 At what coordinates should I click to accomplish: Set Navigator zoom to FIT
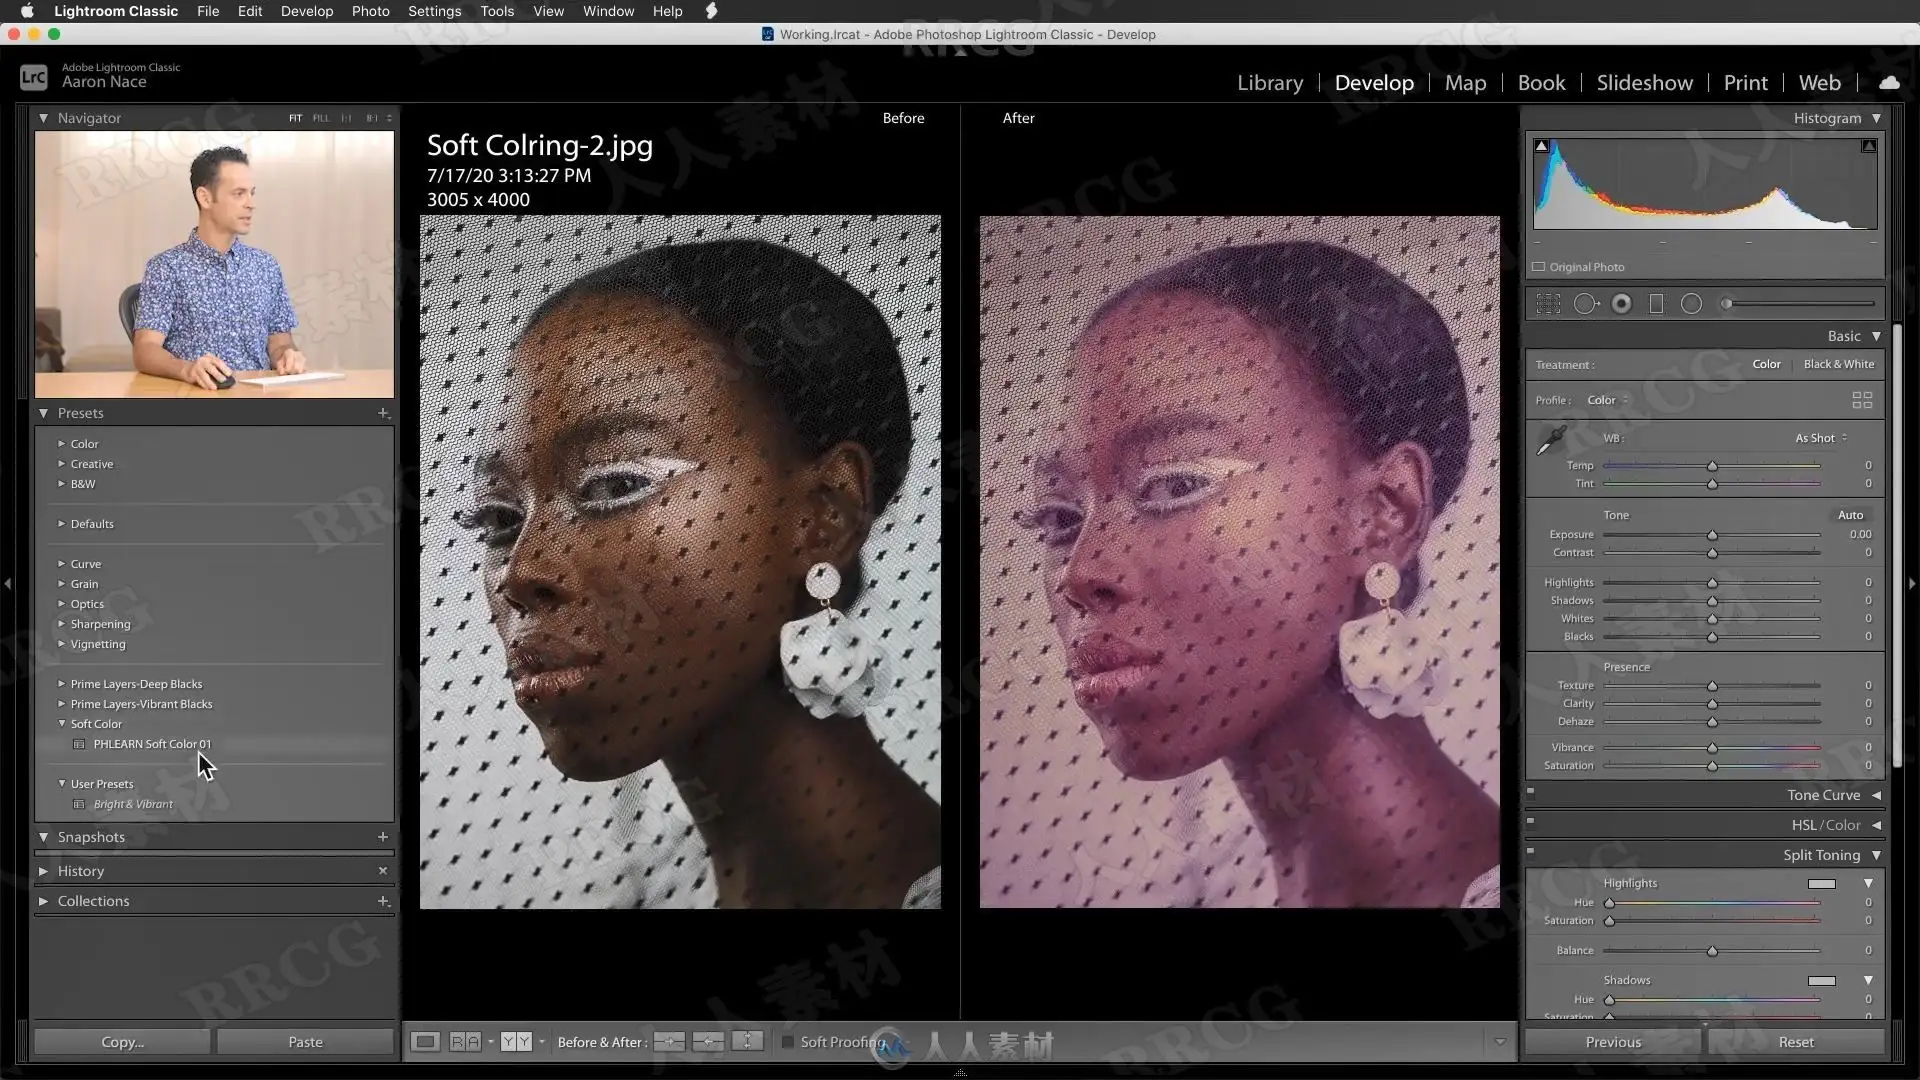point(295,118)
